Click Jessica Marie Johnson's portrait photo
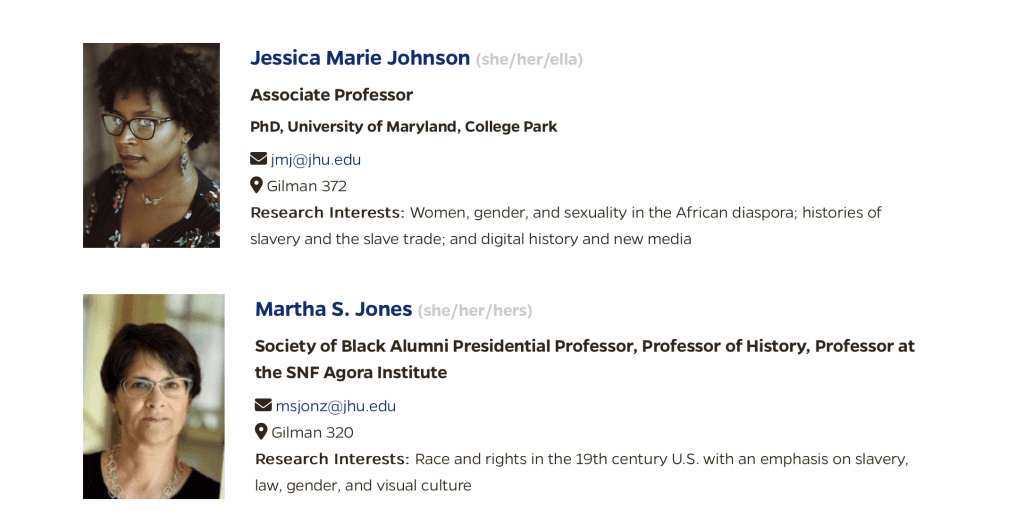Image resolution: width=1024 pixels, height=525 pixels. pyautogui.click(x=152, y=146)
